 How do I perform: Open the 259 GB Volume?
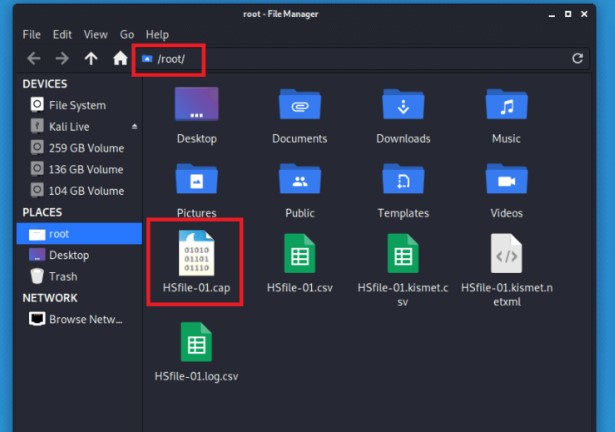click(79, 148)
